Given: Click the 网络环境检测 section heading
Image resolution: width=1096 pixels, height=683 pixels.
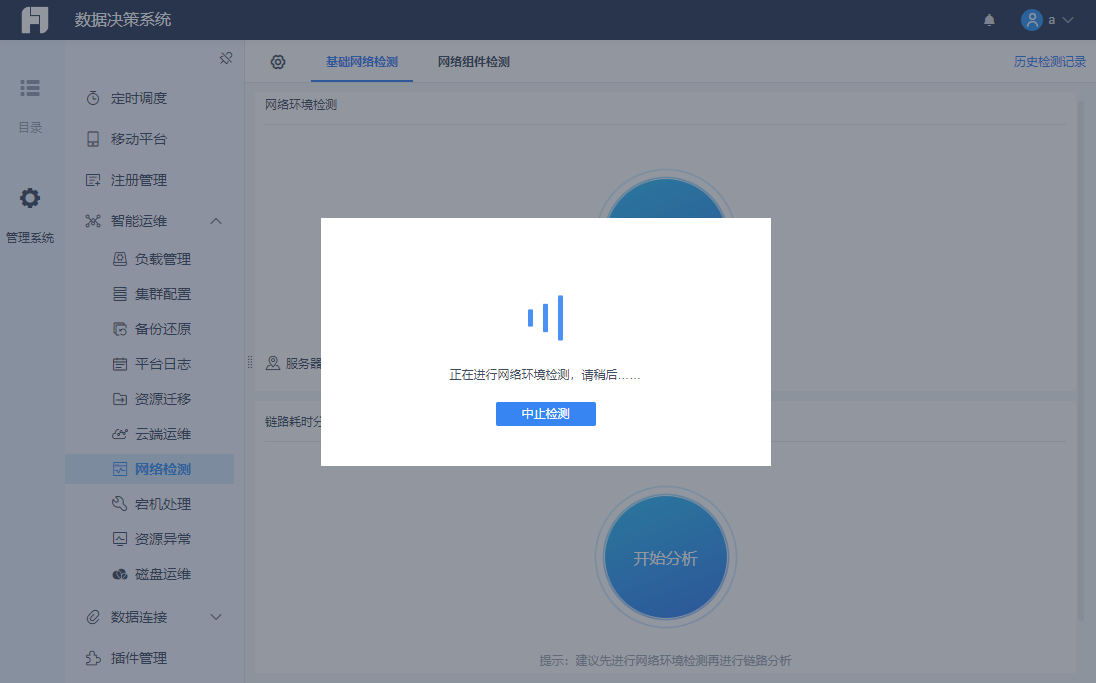Looking at the screenshot, I should pyautogui.click(x=301, y=105).
